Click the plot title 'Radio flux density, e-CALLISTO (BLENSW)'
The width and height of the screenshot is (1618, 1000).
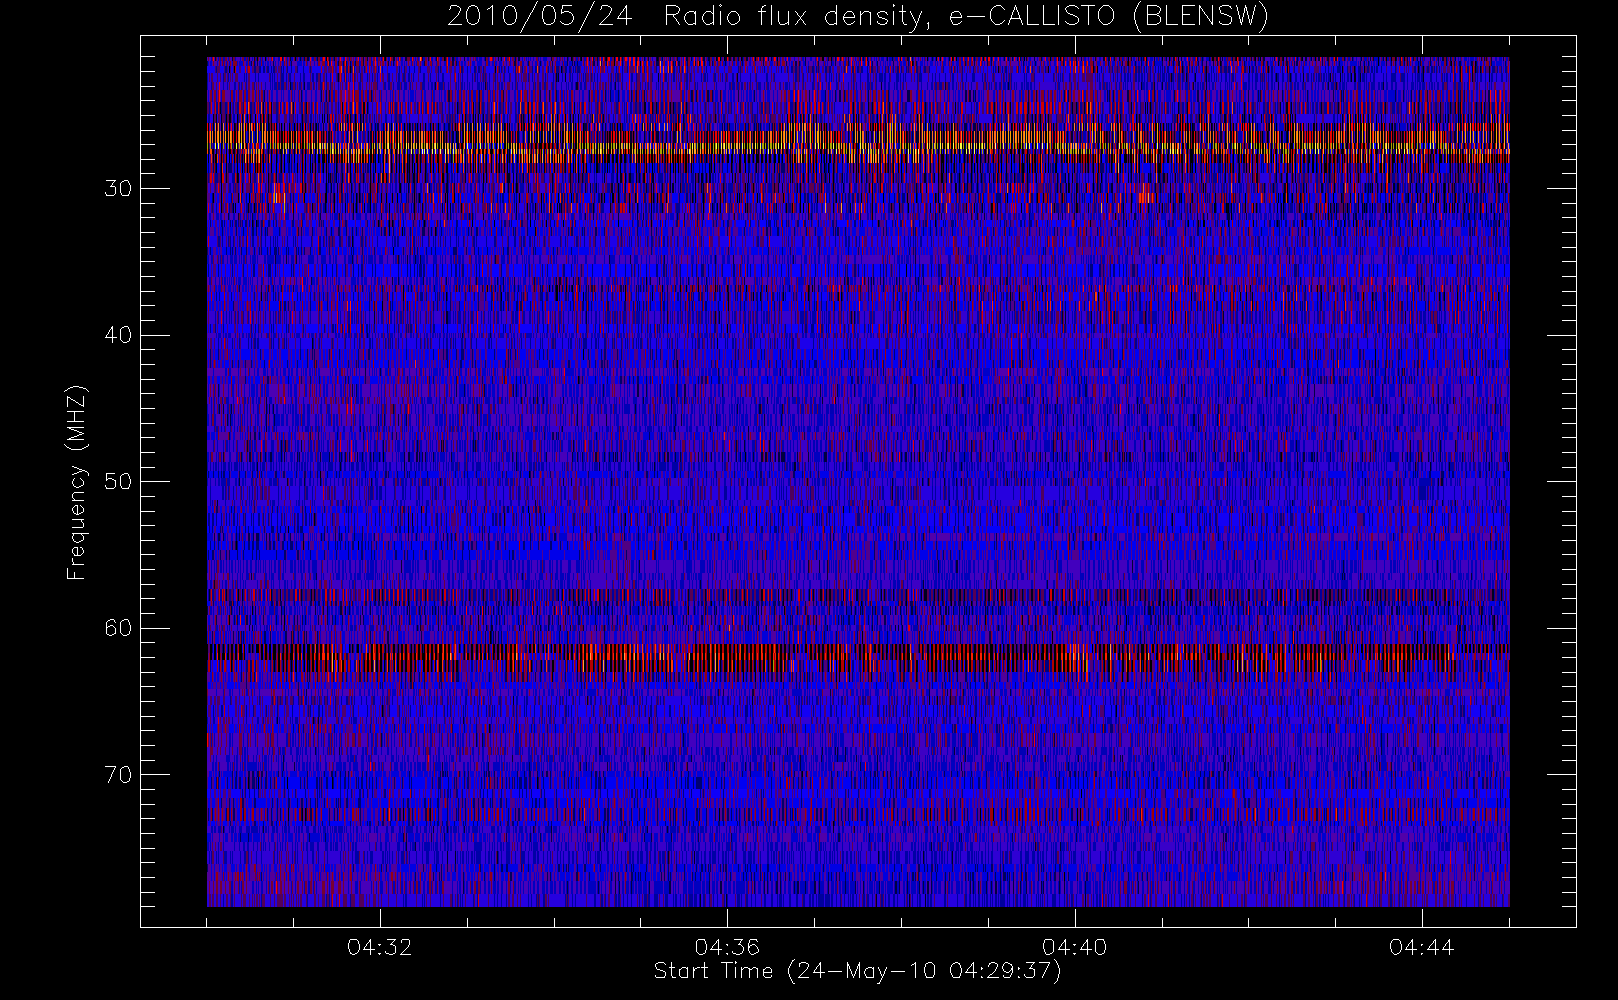[966, 17]
